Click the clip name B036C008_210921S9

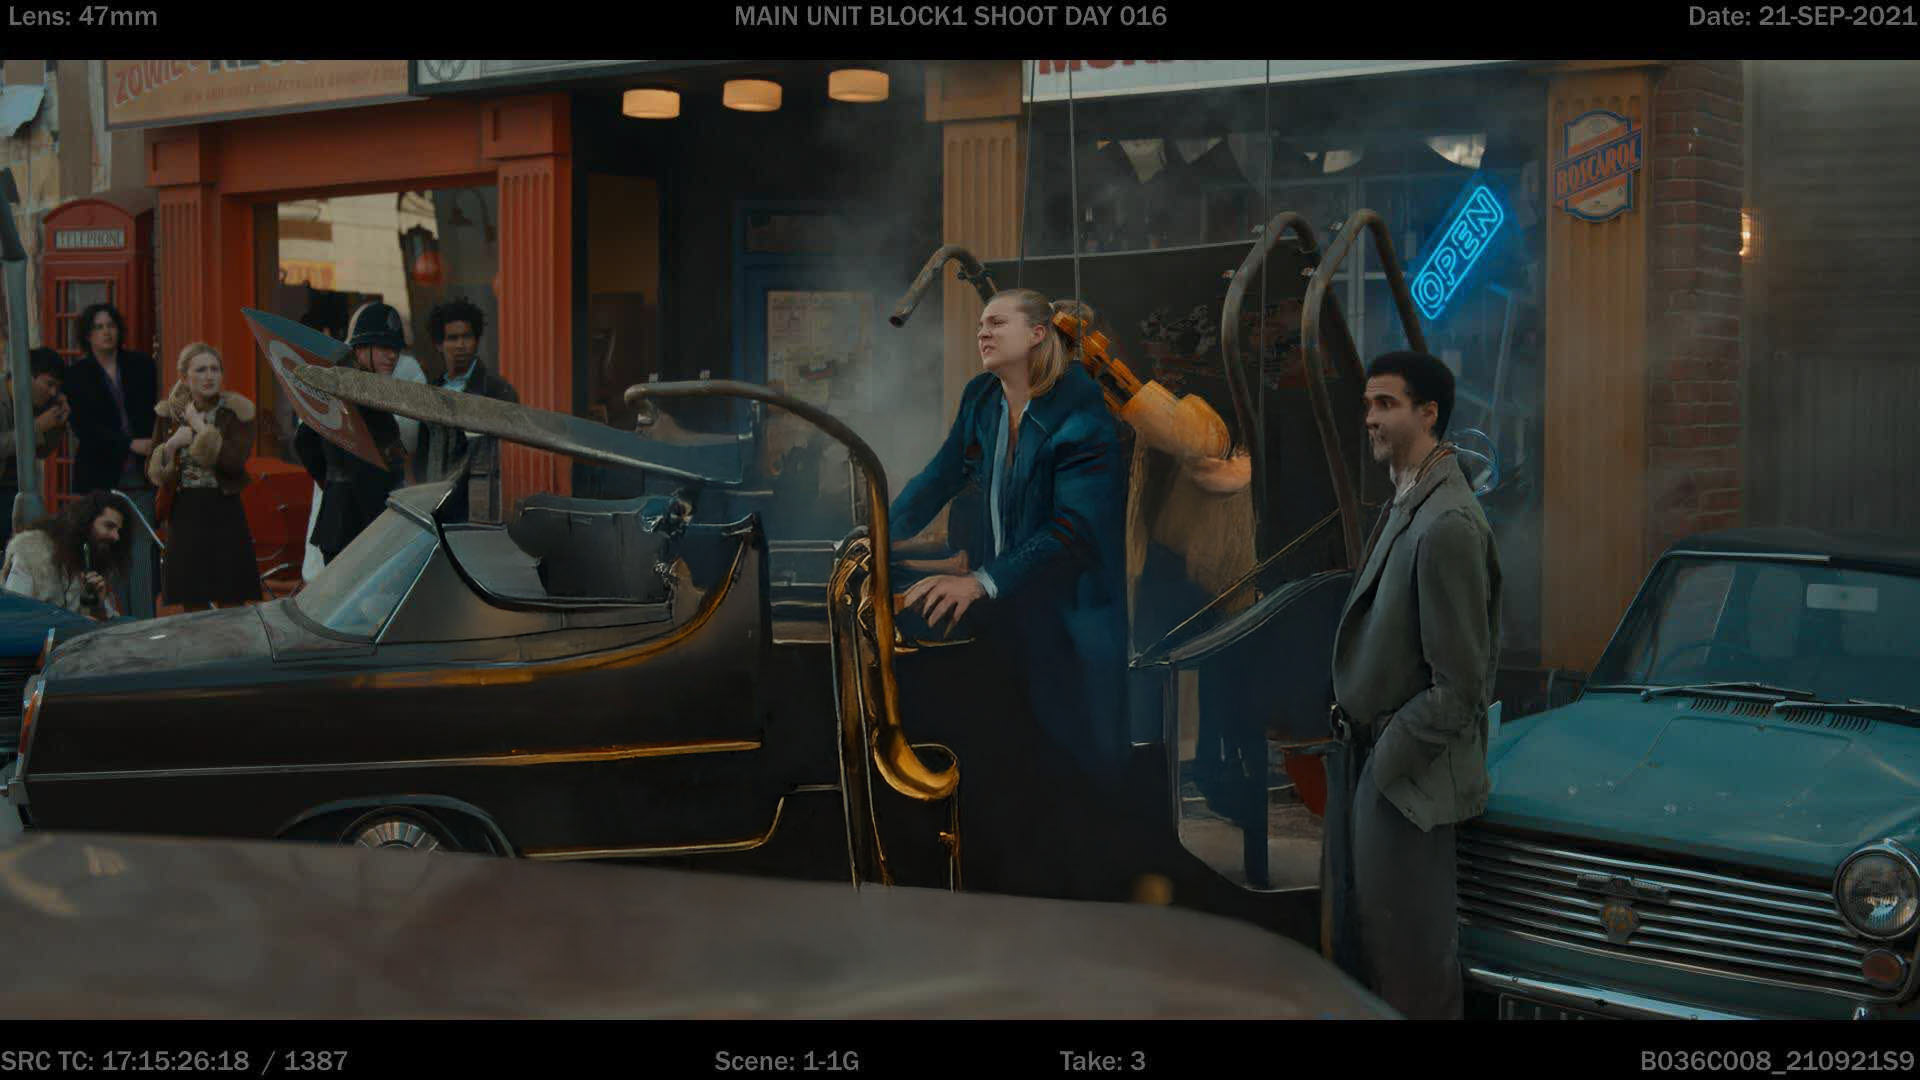1776,1061
